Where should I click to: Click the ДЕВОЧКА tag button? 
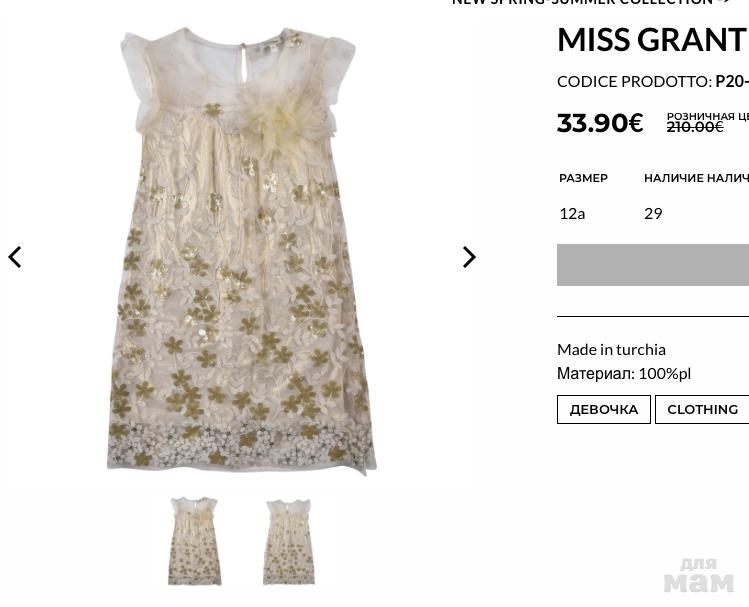click(x=604, y=409)
